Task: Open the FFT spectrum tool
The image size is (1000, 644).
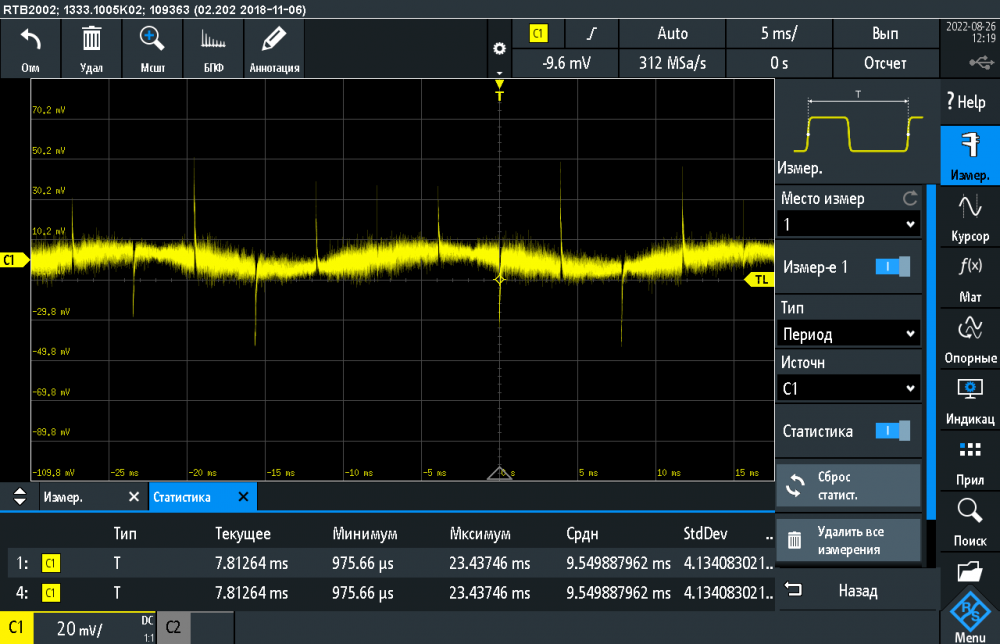Action: point(213,48)
